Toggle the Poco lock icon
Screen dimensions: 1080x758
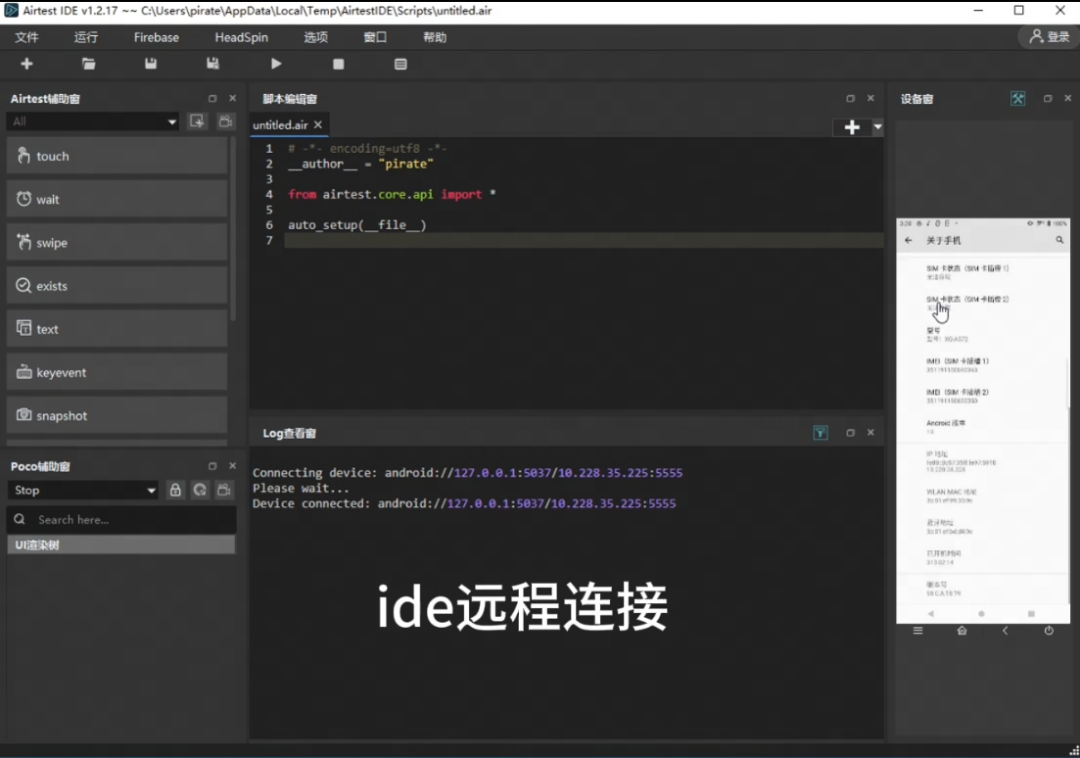pyautogui.click(x=176, y=490)
